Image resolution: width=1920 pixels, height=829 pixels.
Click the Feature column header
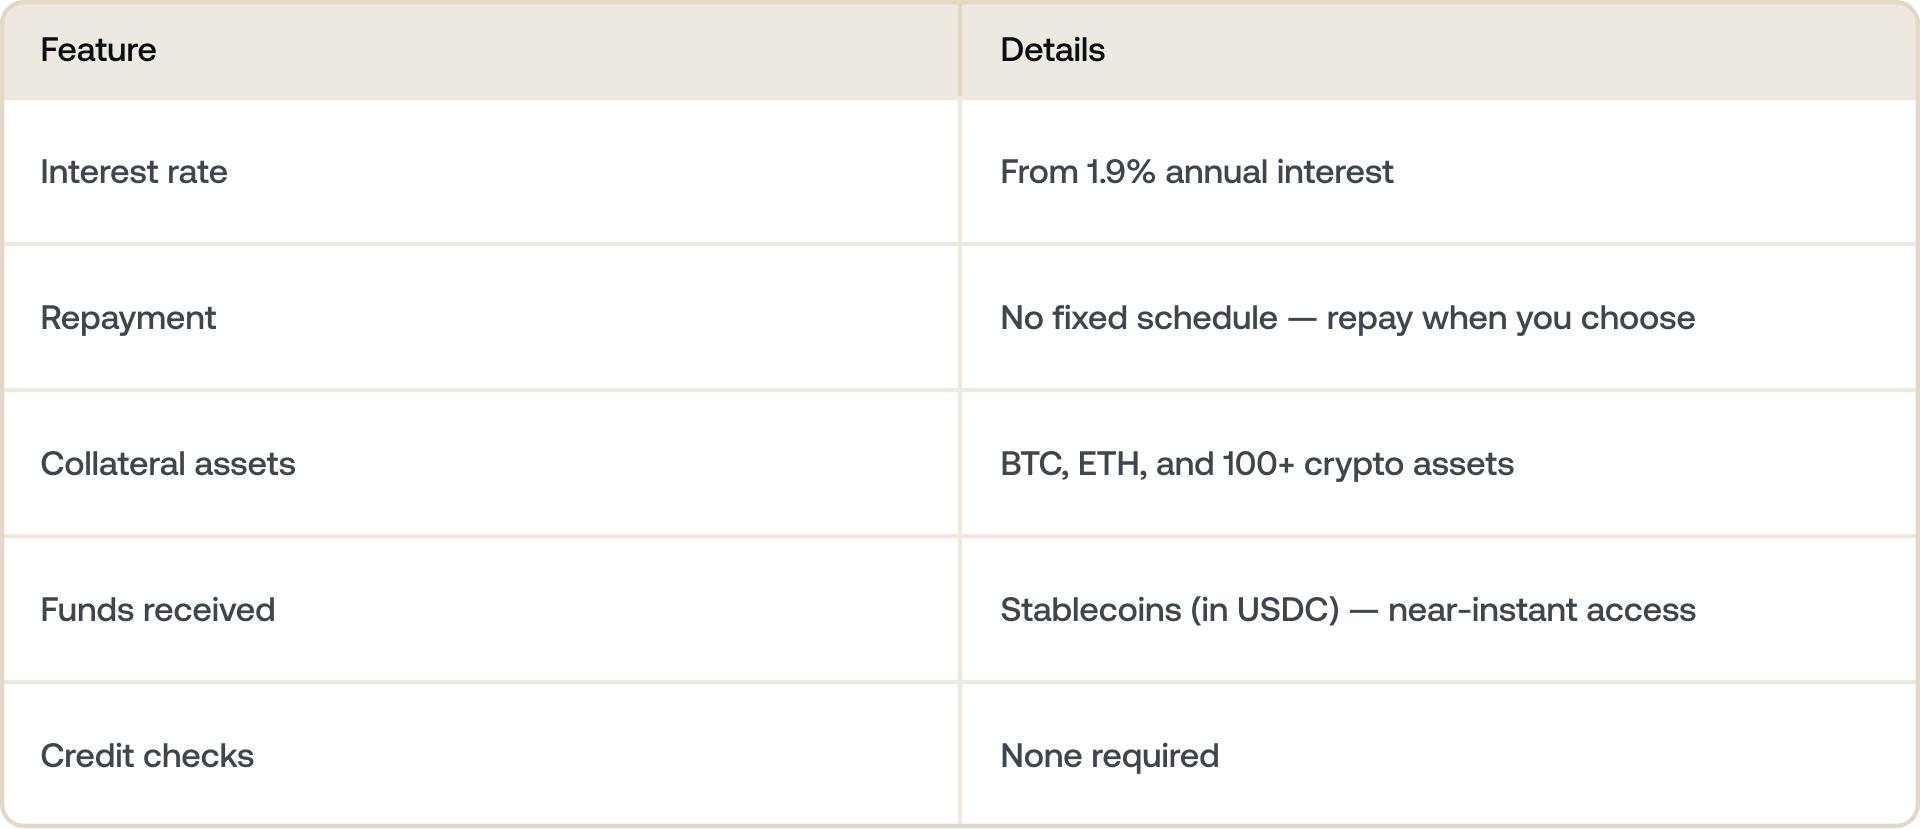pos(98,50)
